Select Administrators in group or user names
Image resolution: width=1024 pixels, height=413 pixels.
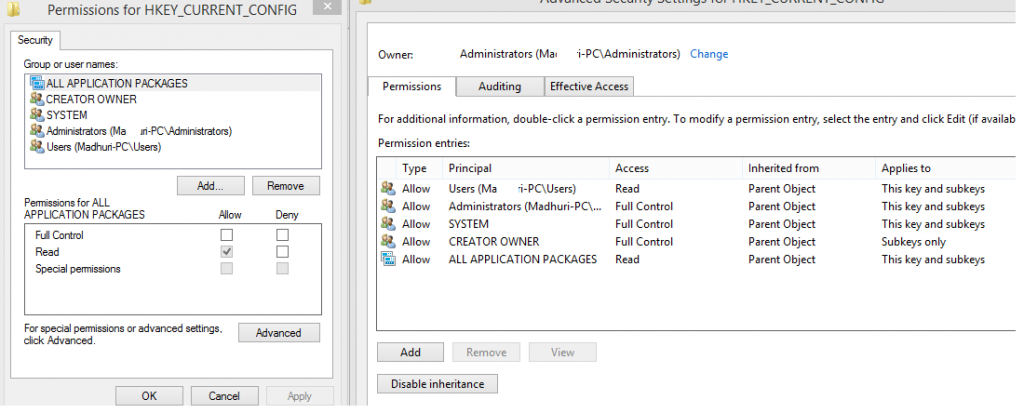pos(139,131)
